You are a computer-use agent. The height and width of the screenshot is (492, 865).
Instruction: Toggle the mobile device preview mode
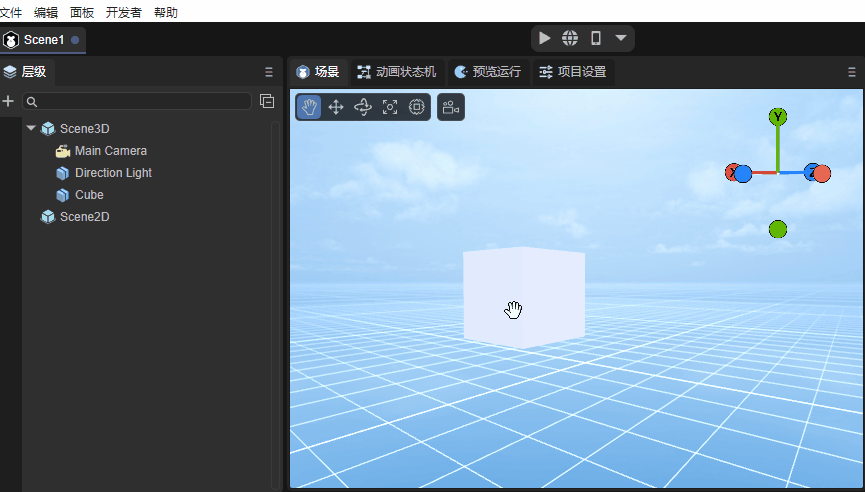click(596, 38)
